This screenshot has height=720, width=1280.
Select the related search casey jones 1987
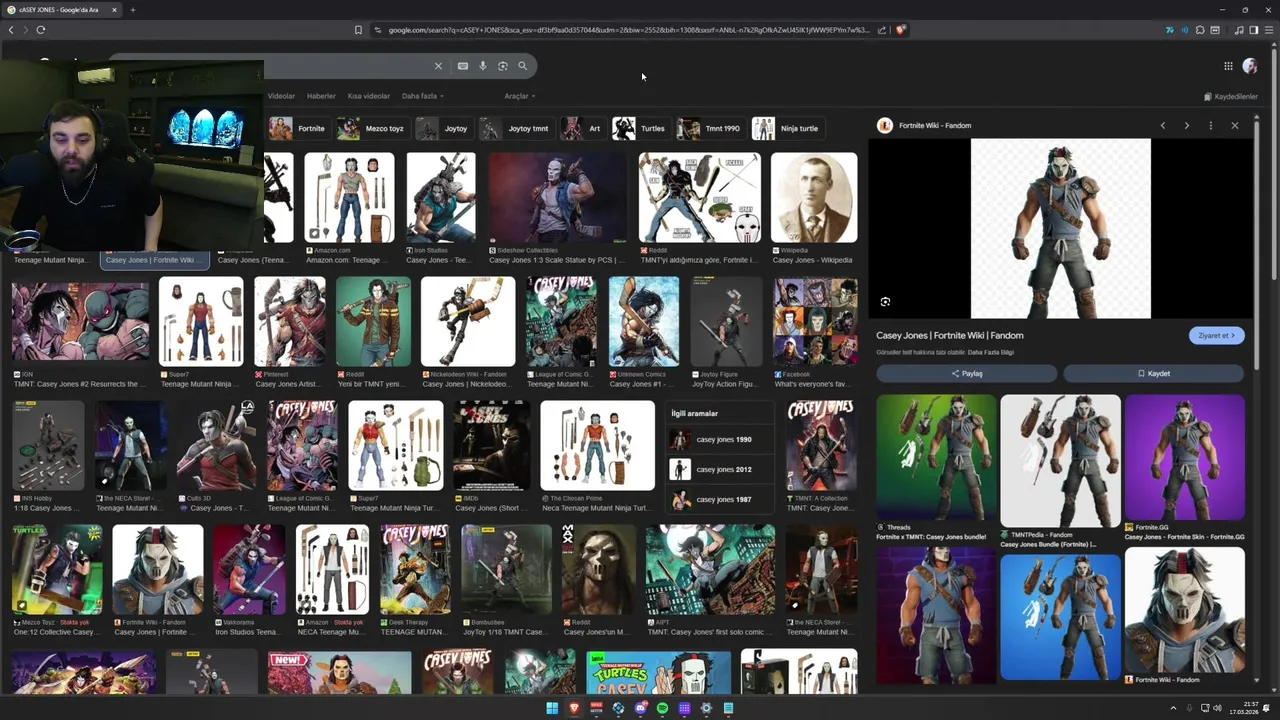coord(720,500)
